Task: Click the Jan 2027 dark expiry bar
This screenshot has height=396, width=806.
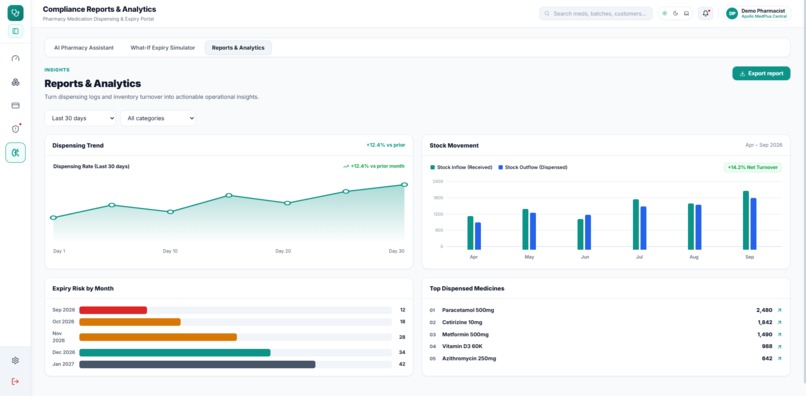Action: point(197,364)
